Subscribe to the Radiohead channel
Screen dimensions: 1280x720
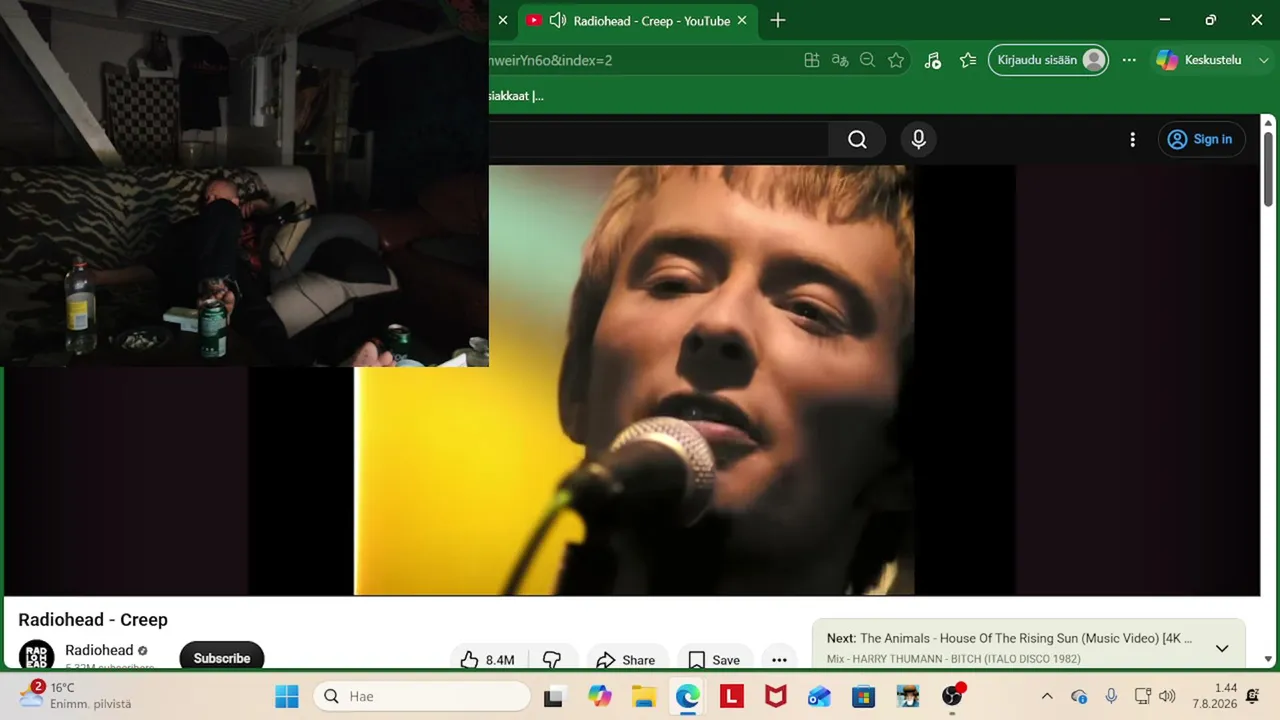[222, 658]
